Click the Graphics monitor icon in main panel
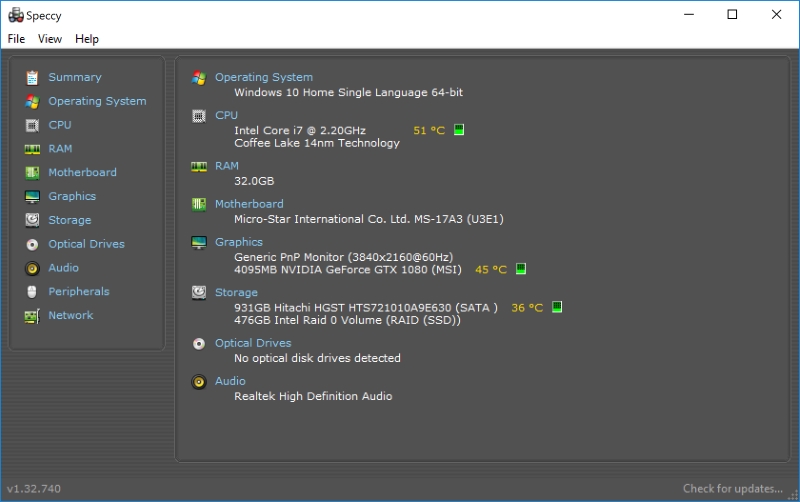 click(199, 242)
